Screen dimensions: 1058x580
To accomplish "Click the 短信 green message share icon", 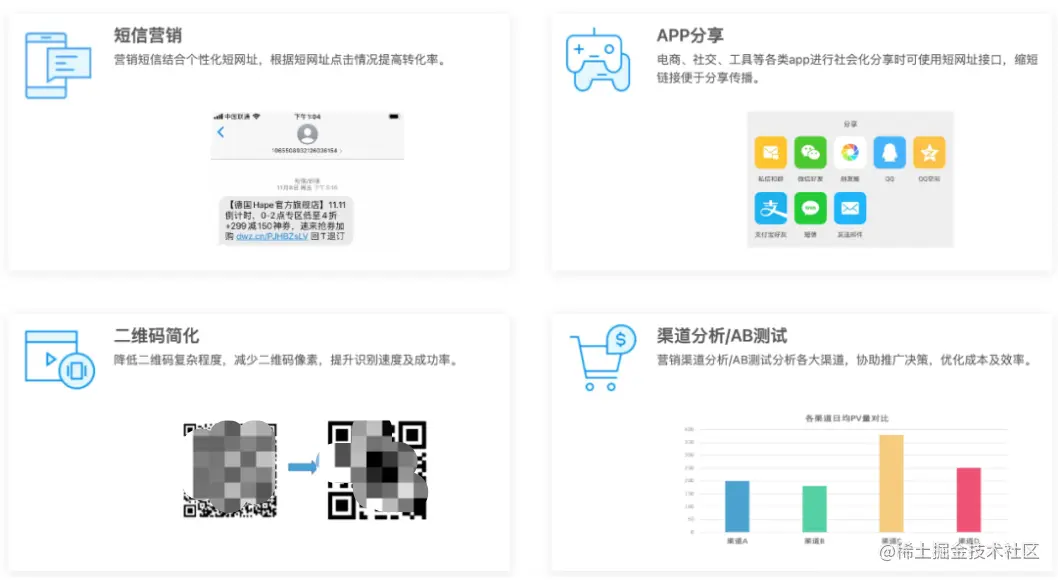I will [x=810, y=208].
